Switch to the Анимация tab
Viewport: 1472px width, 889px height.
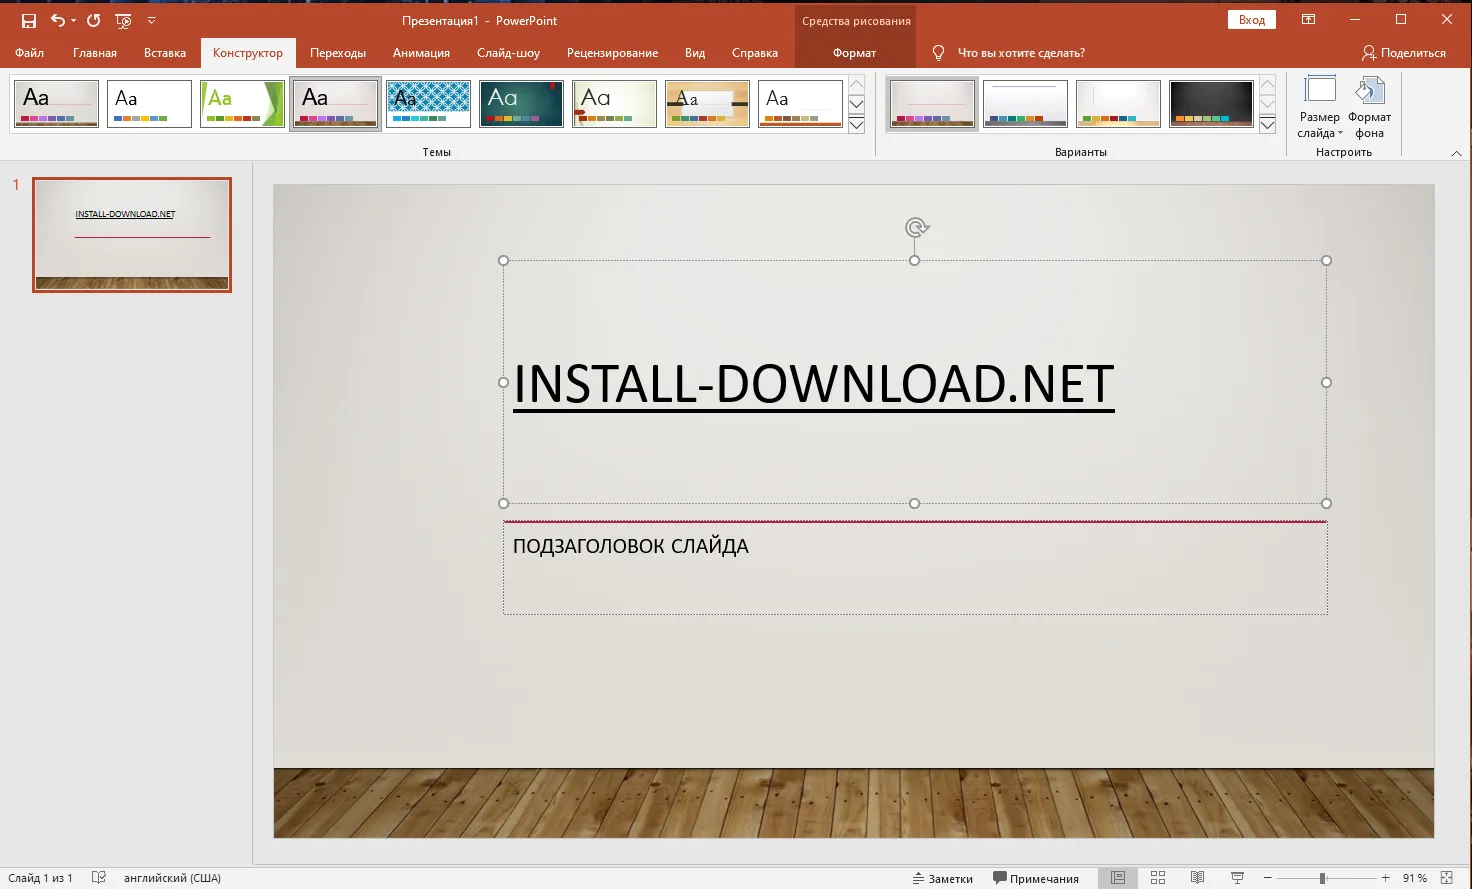coord(421,53)
